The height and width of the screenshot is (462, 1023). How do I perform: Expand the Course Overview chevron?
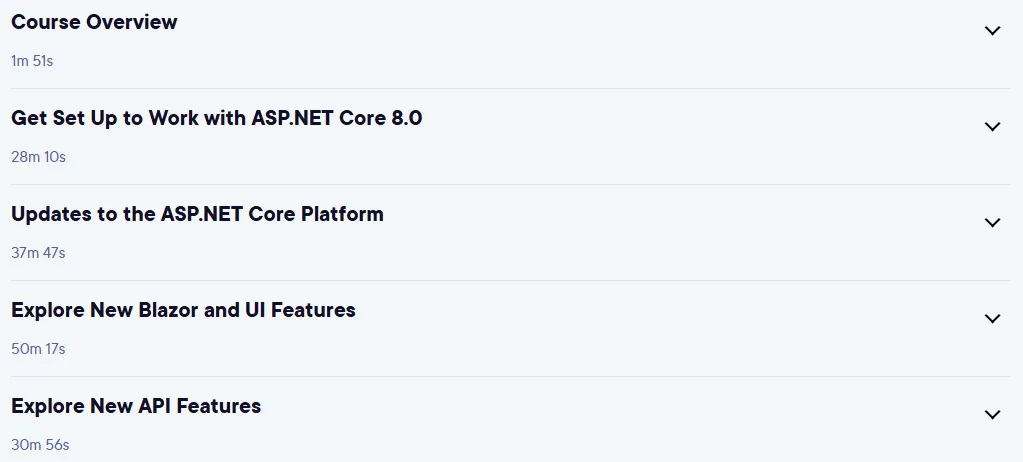992,31
